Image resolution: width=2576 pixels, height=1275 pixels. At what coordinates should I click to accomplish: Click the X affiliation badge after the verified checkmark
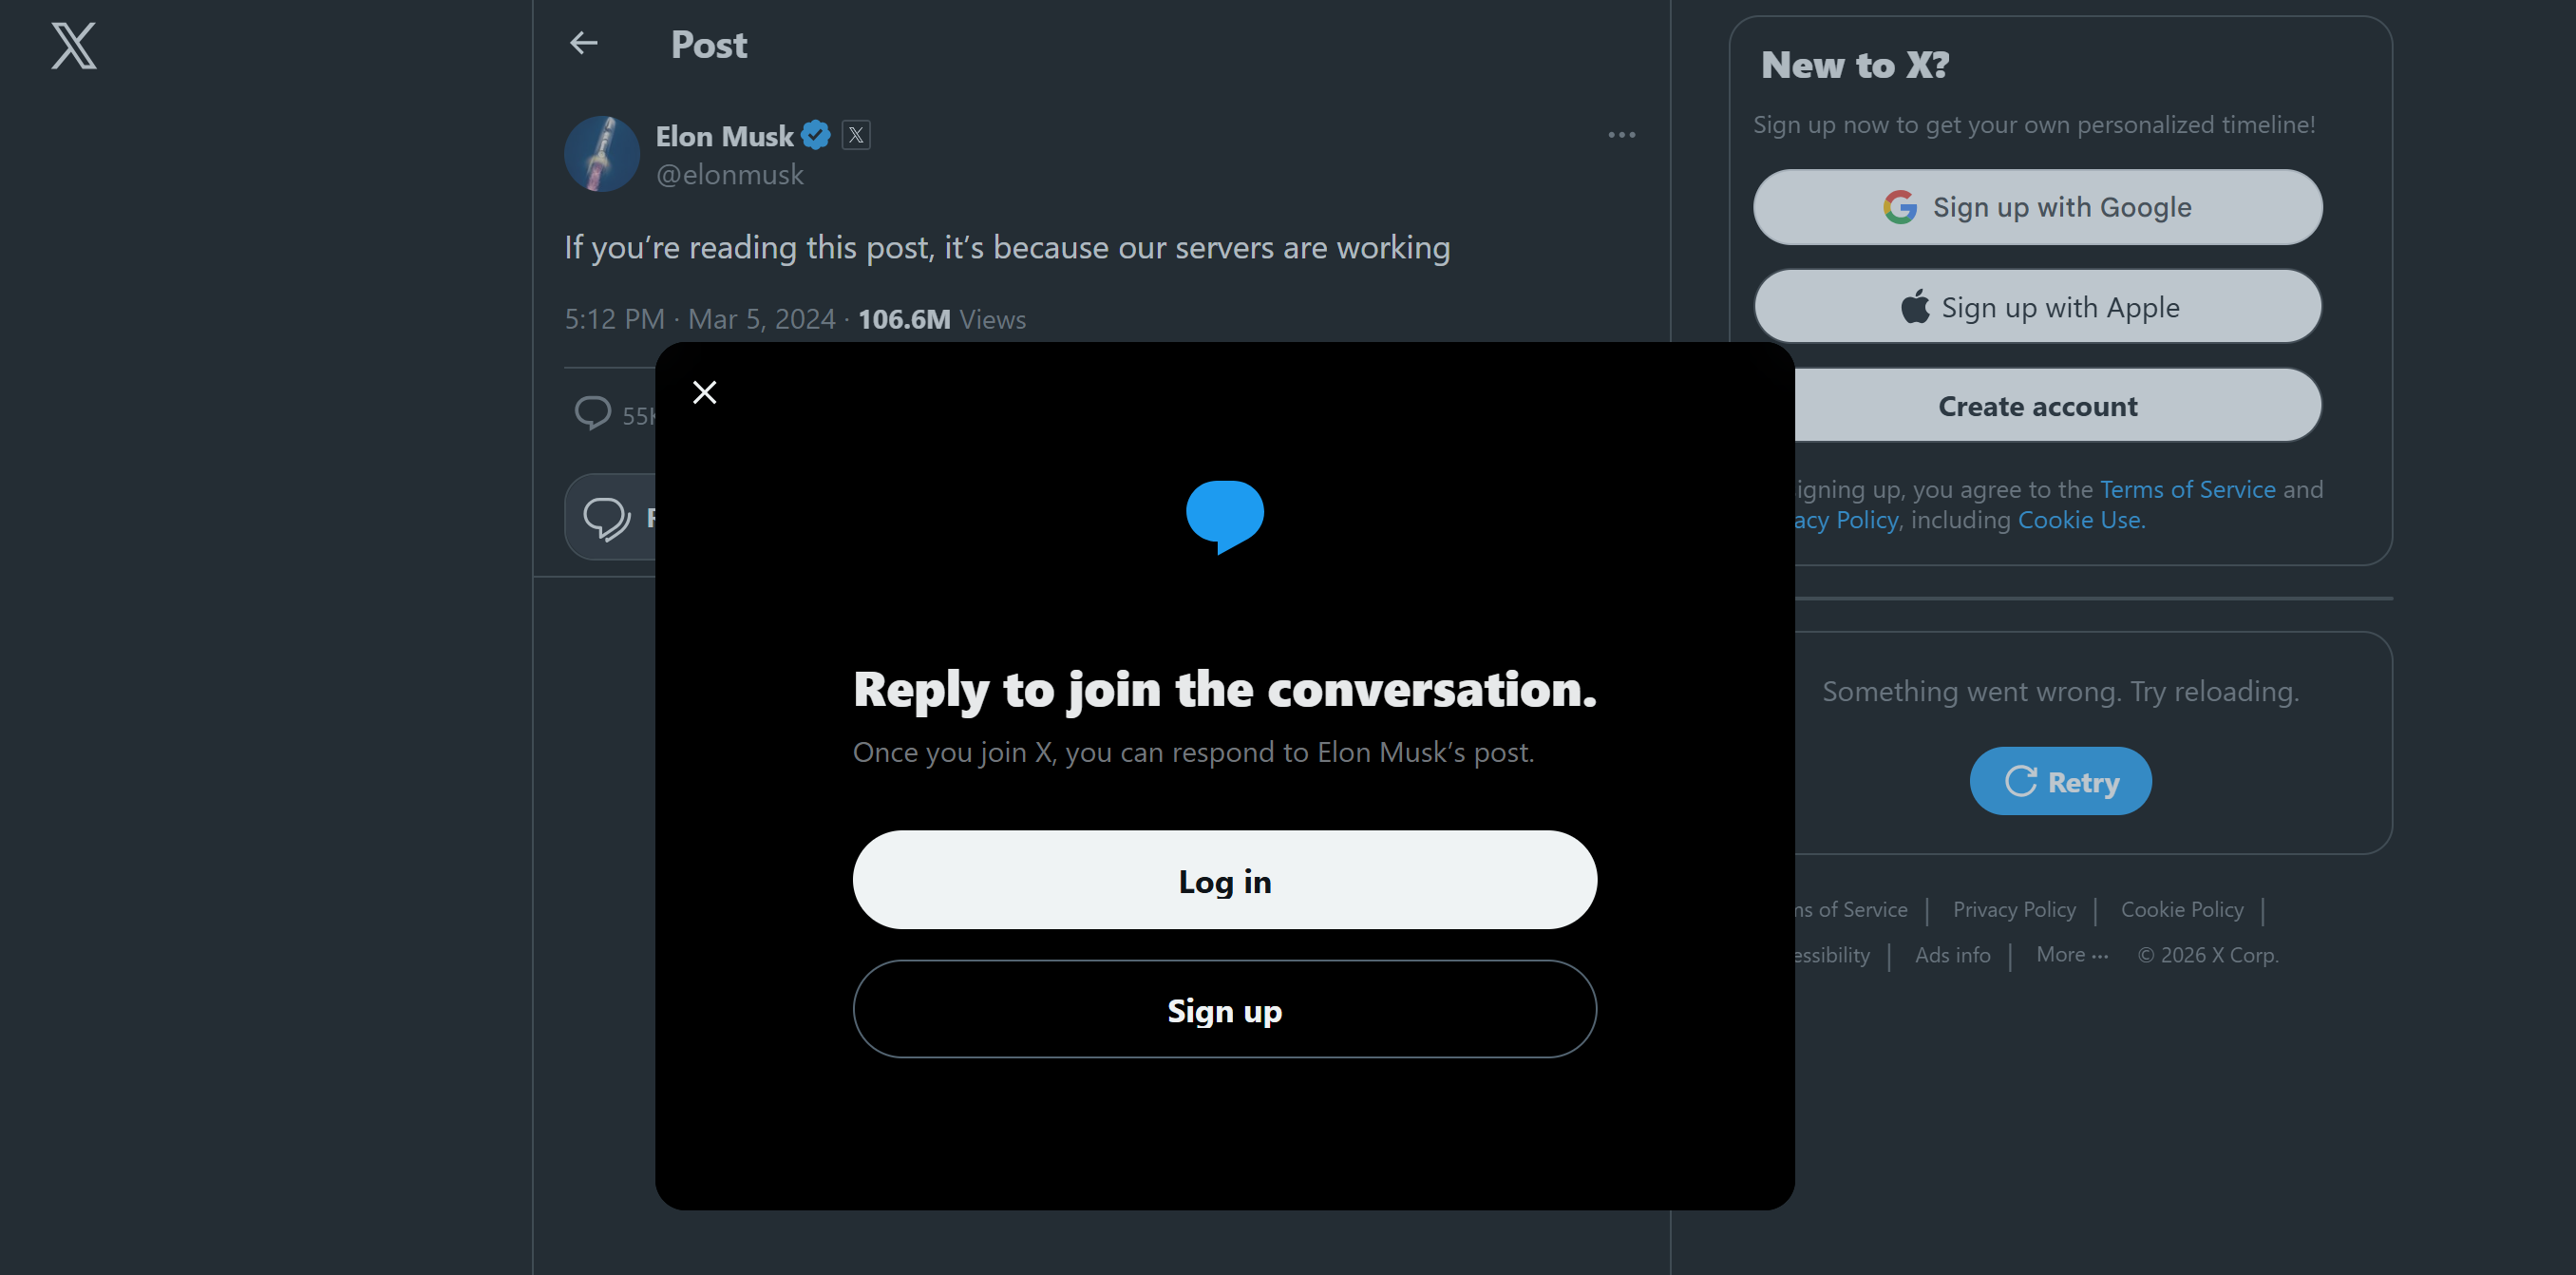(x=856, y=134)
